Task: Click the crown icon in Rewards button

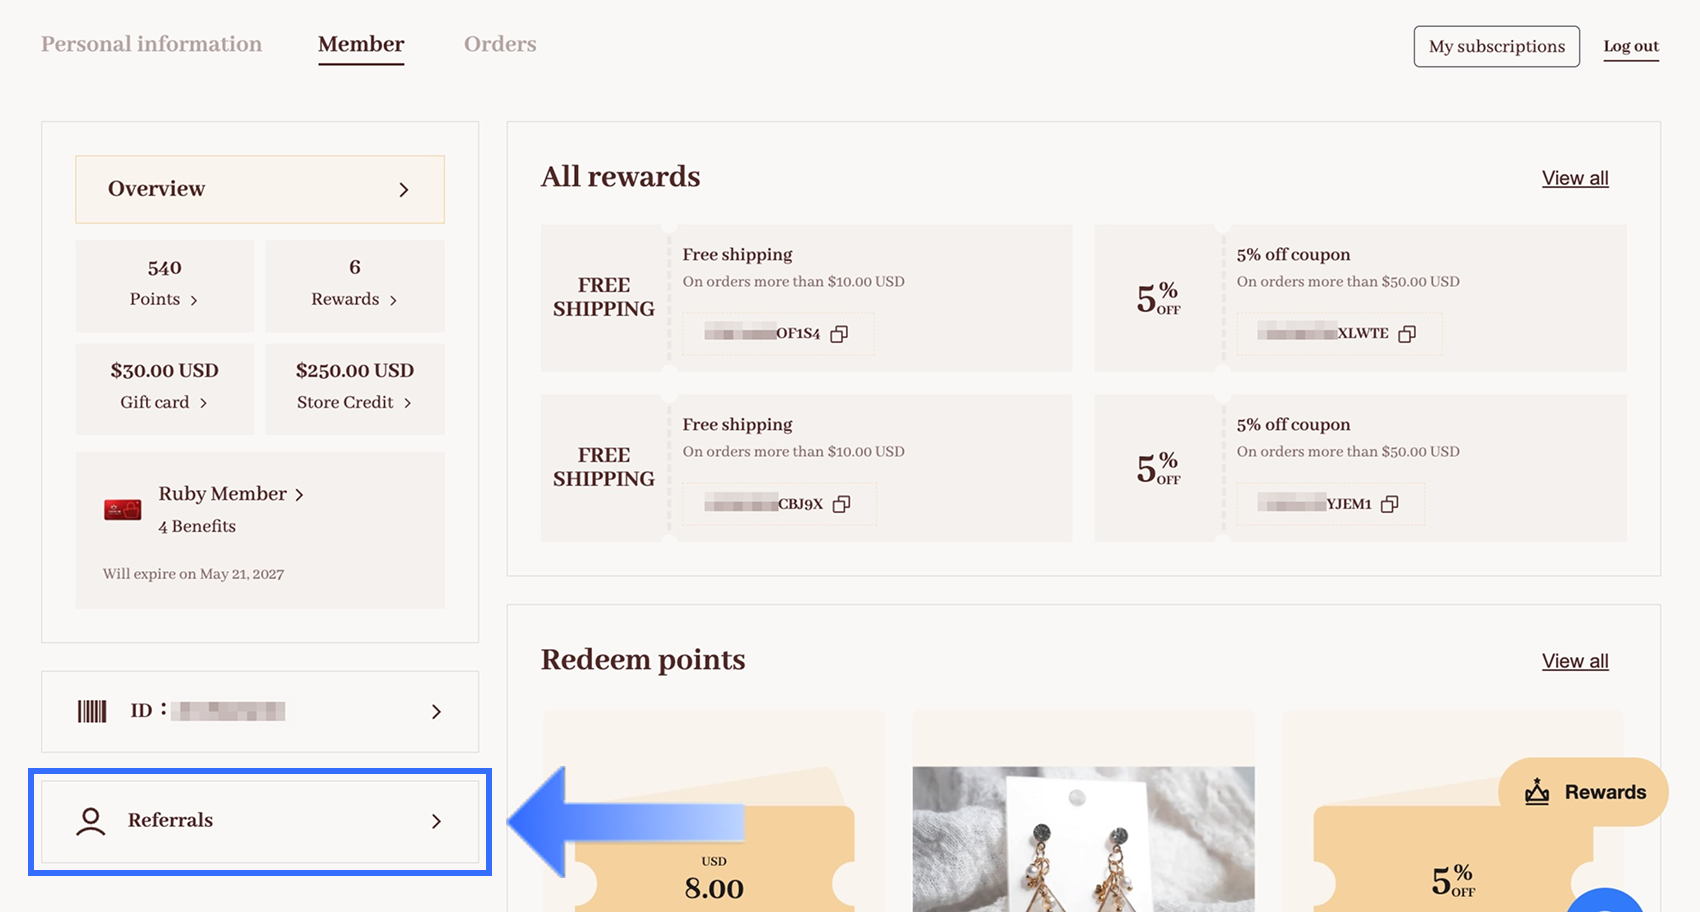Action: coord(1537,792)
